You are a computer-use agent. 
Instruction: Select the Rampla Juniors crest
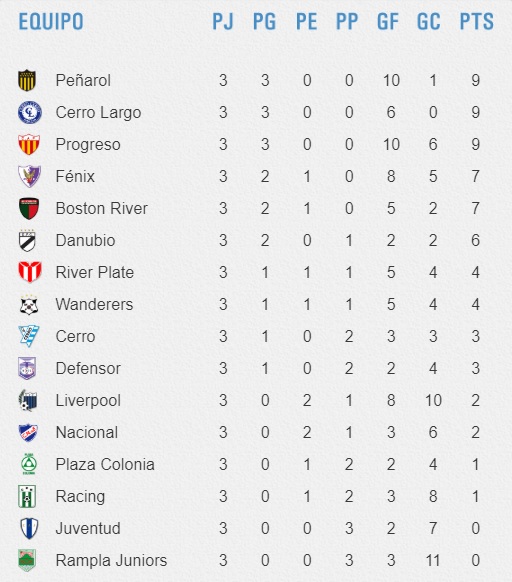pyautogui.click(x=27, y=560)
